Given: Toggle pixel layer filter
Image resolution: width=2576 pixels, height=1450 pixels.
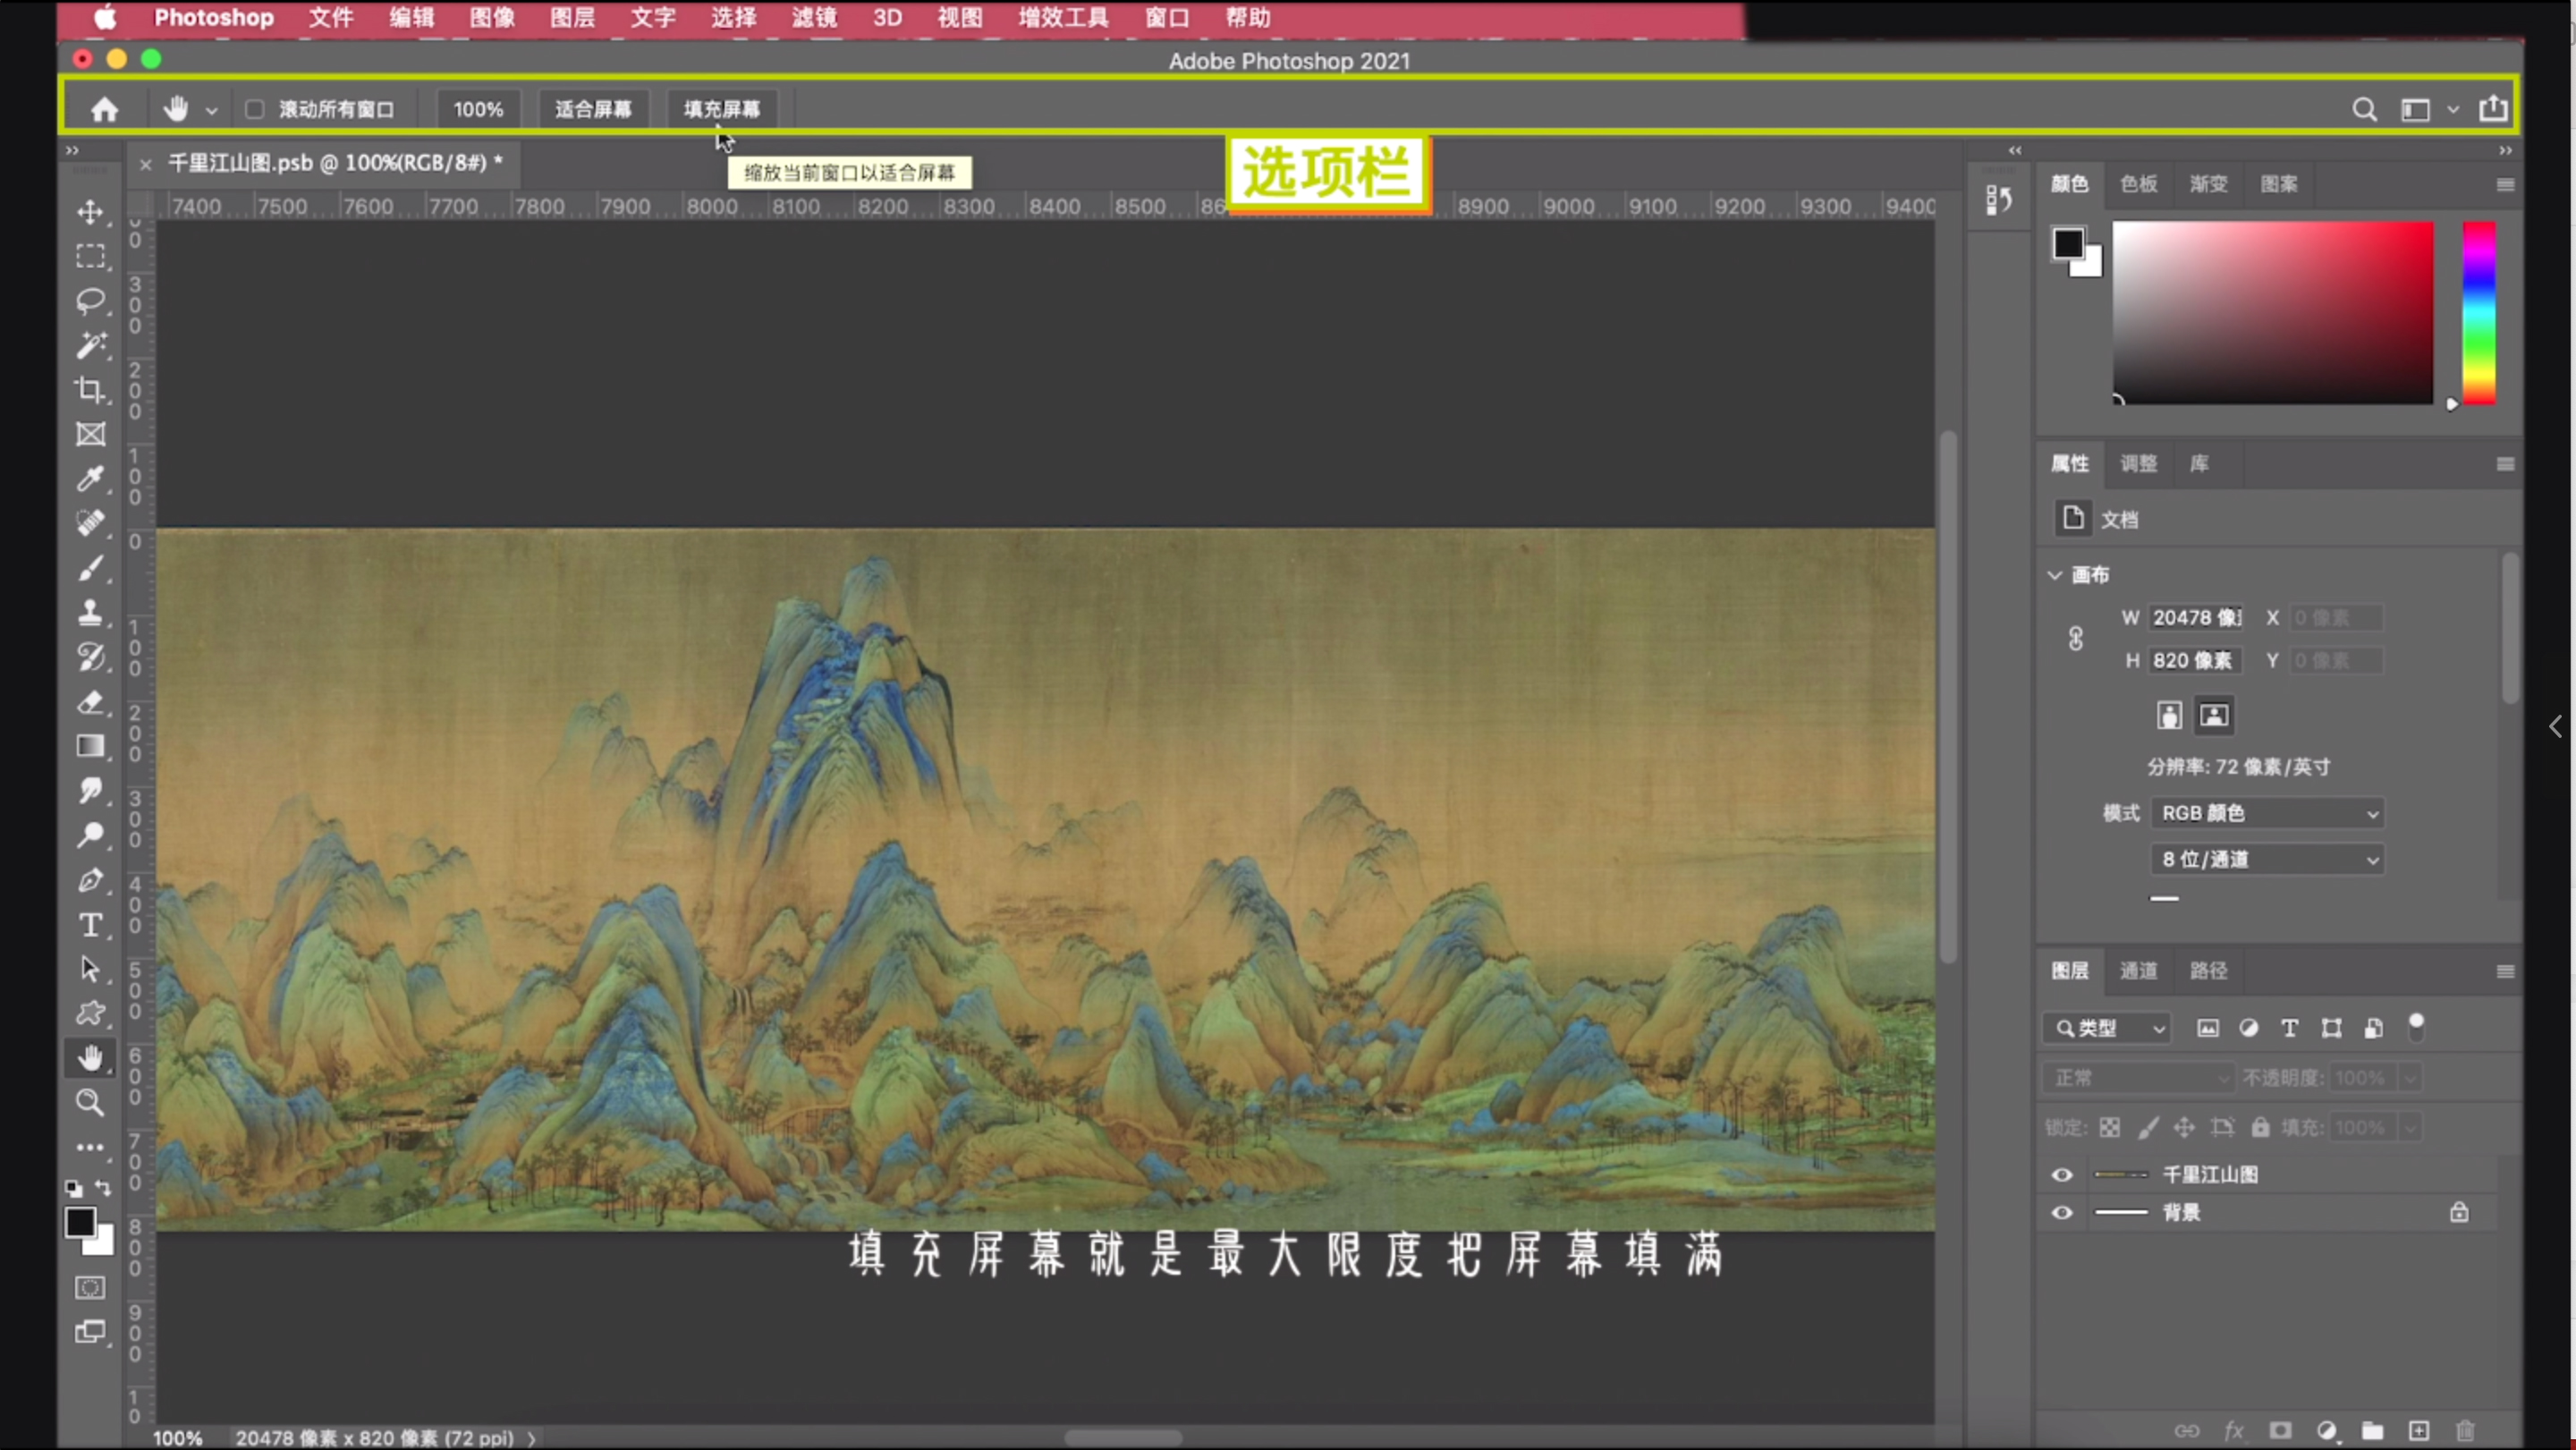Looking at the screenshot, I should [2208, 1028].
